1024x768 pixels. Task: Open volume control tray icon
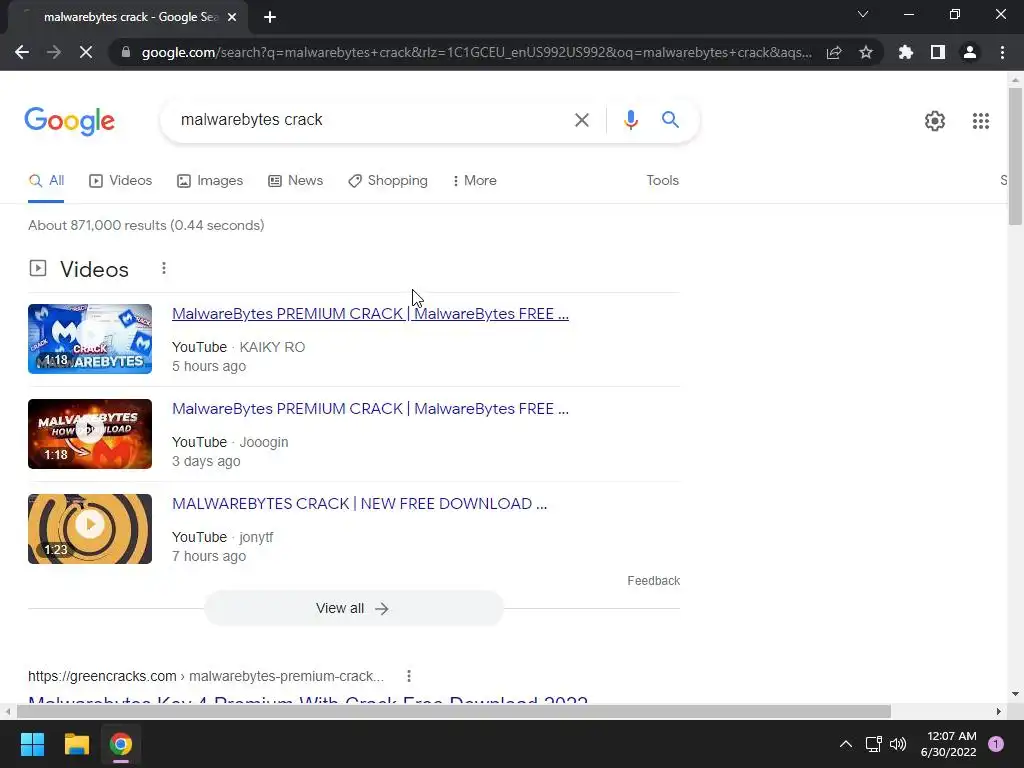(898, 744)
